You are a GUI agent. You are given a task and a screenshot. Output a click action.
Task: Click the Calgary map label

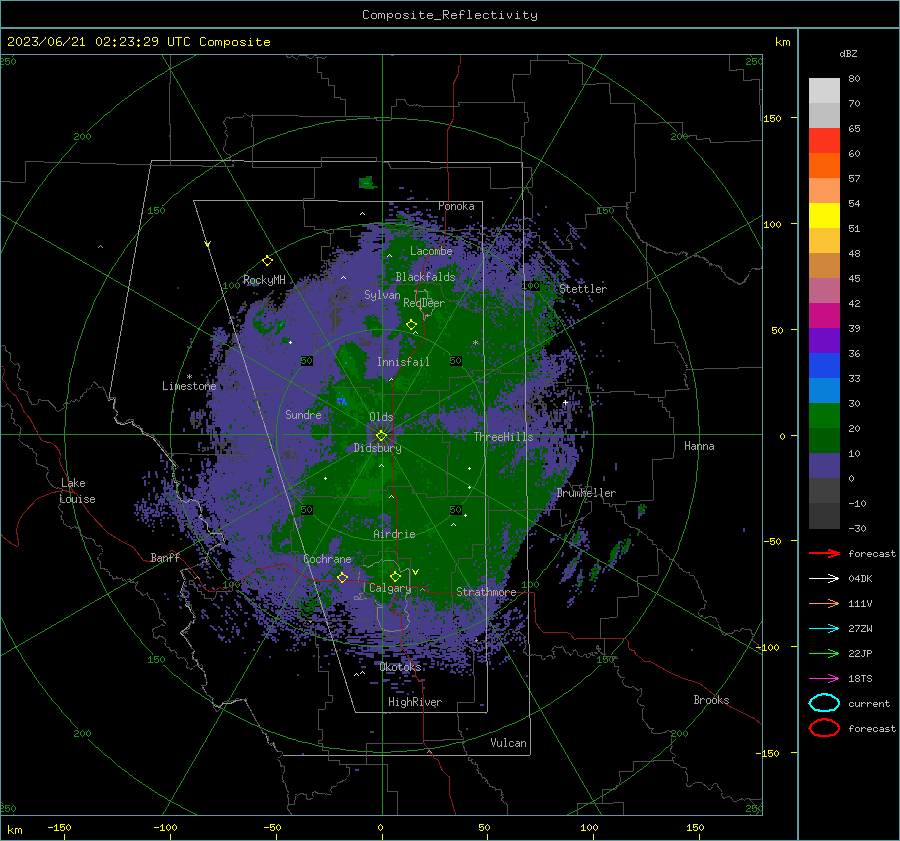click(x=390, y=588)
